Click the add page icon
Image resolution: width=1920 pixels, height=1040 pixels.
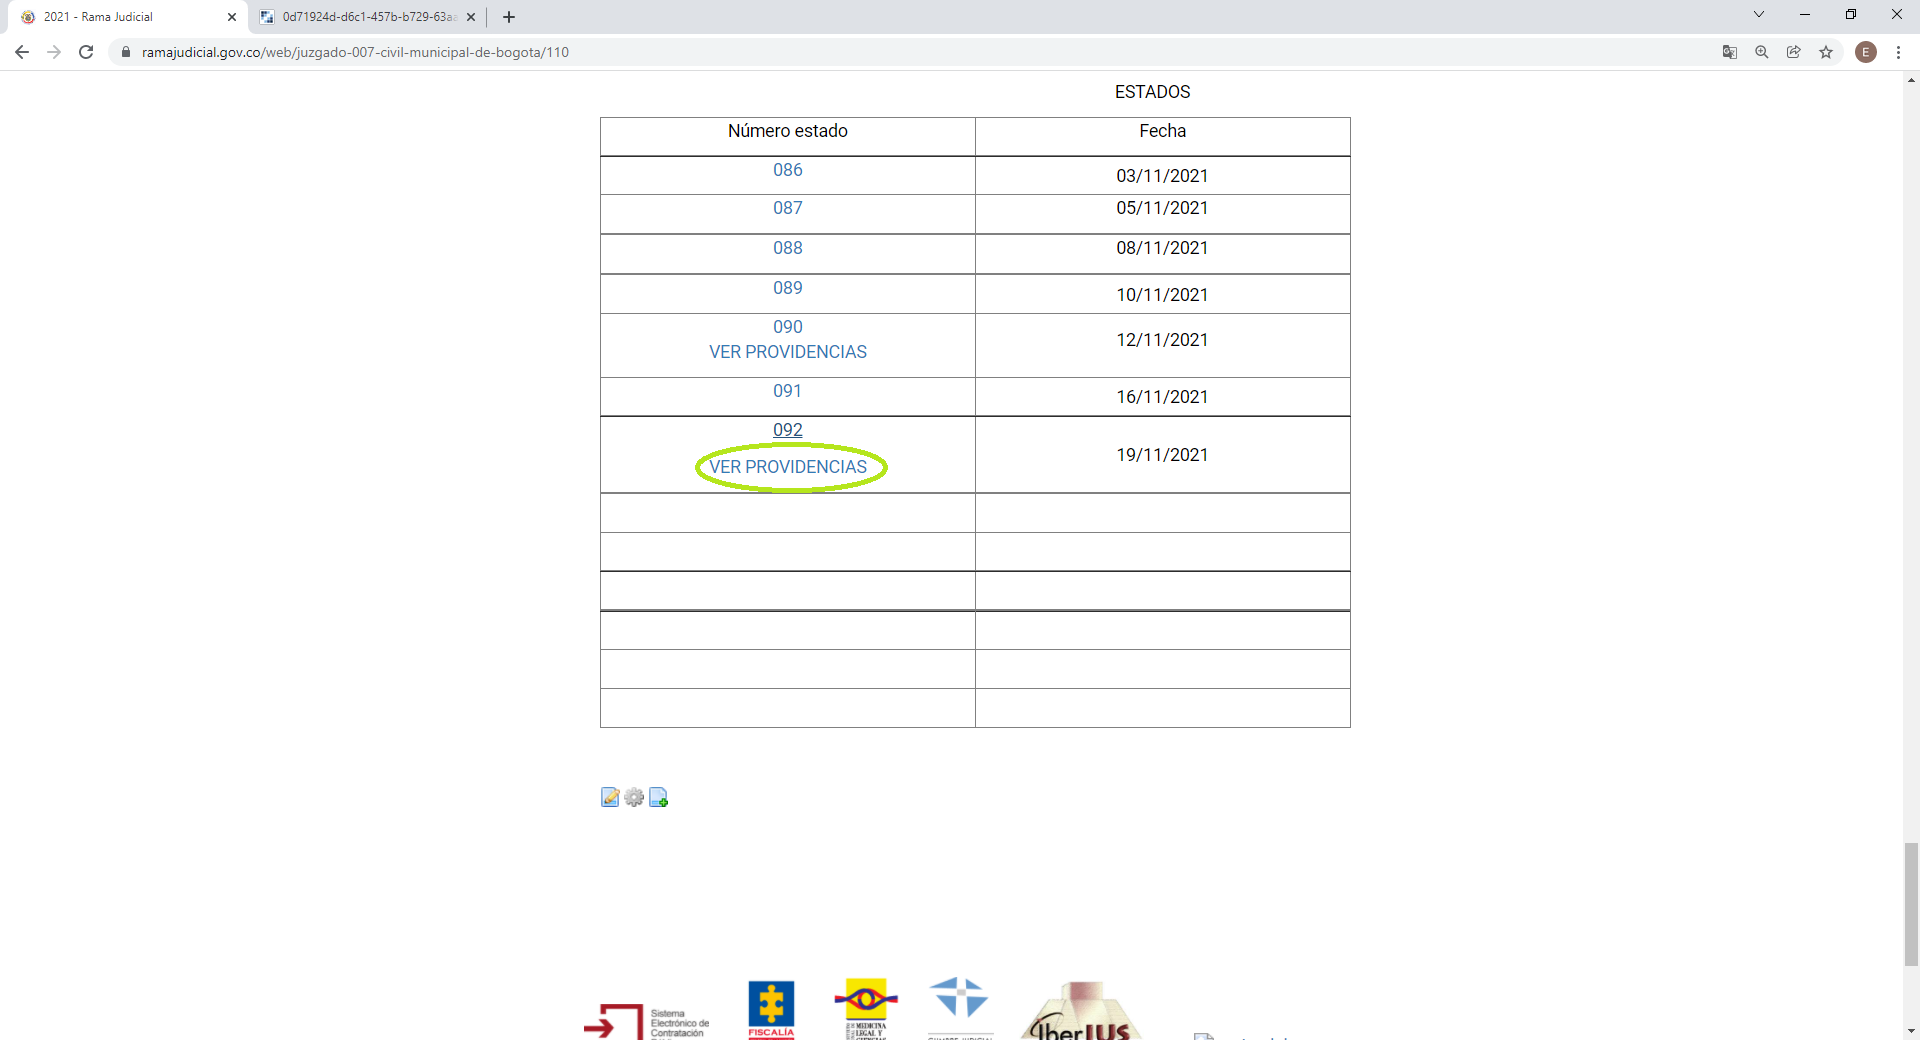click(658, 797)
